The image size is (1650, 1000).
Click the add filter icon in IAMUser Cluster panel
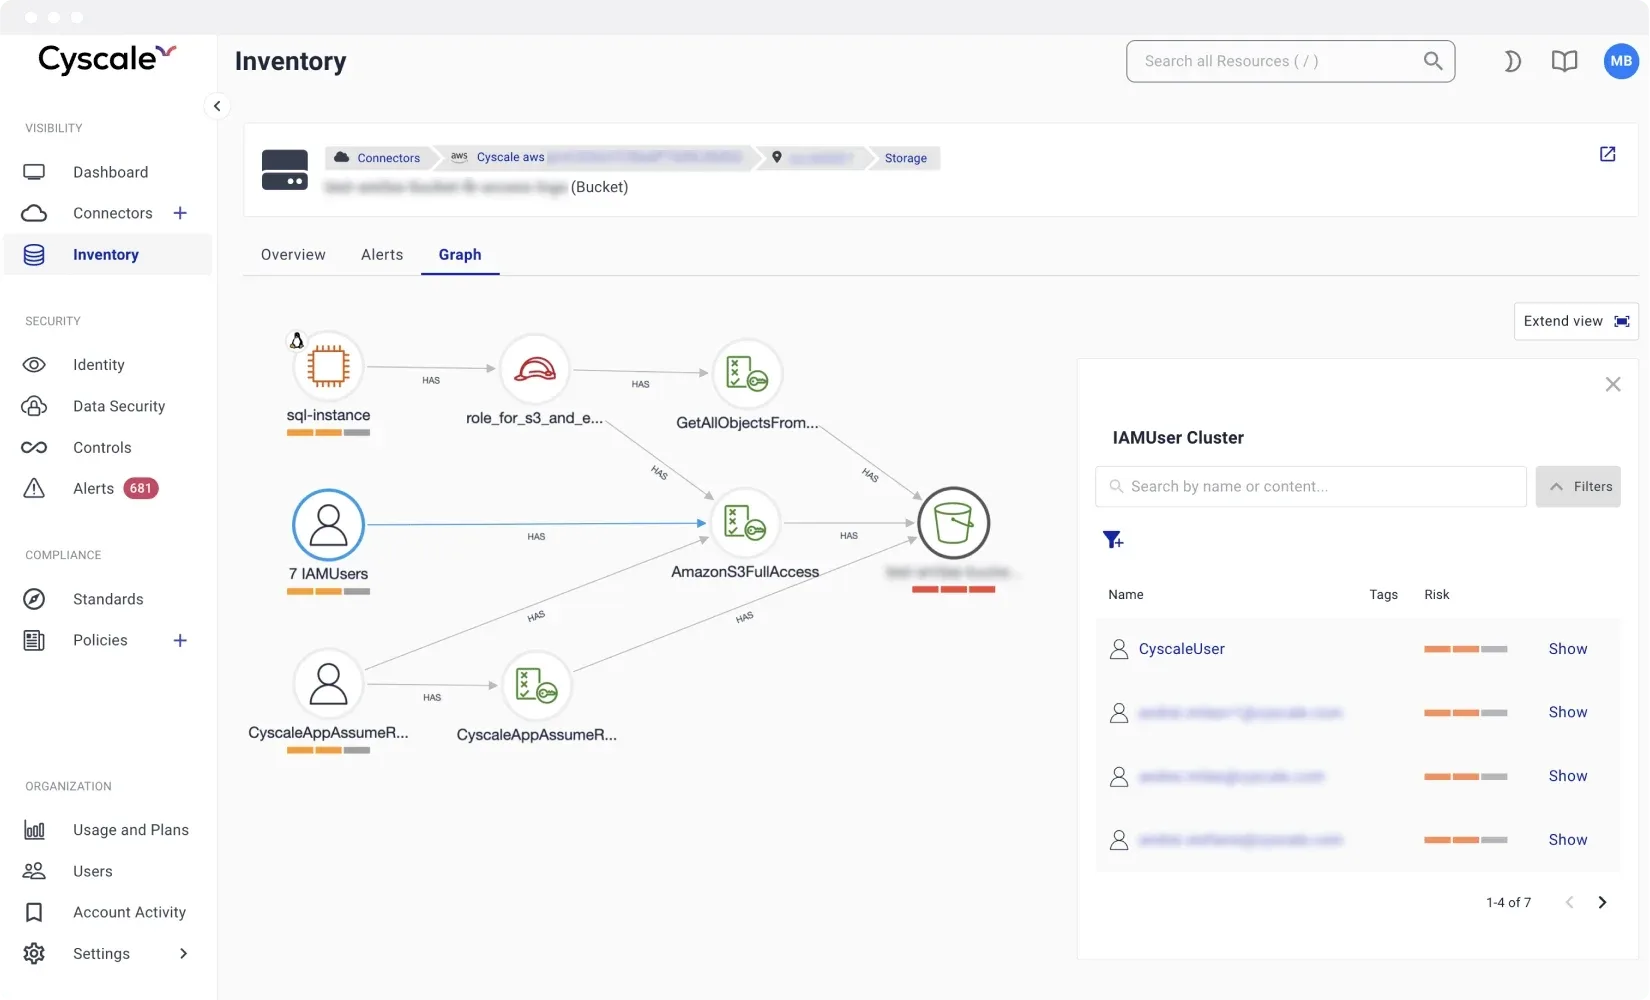click(1113, 539)
